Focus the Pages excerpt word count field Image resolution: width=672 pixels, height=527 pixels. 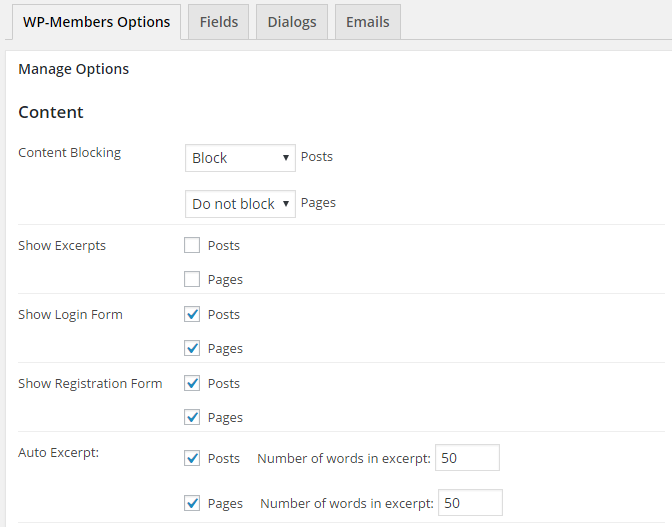470,503
